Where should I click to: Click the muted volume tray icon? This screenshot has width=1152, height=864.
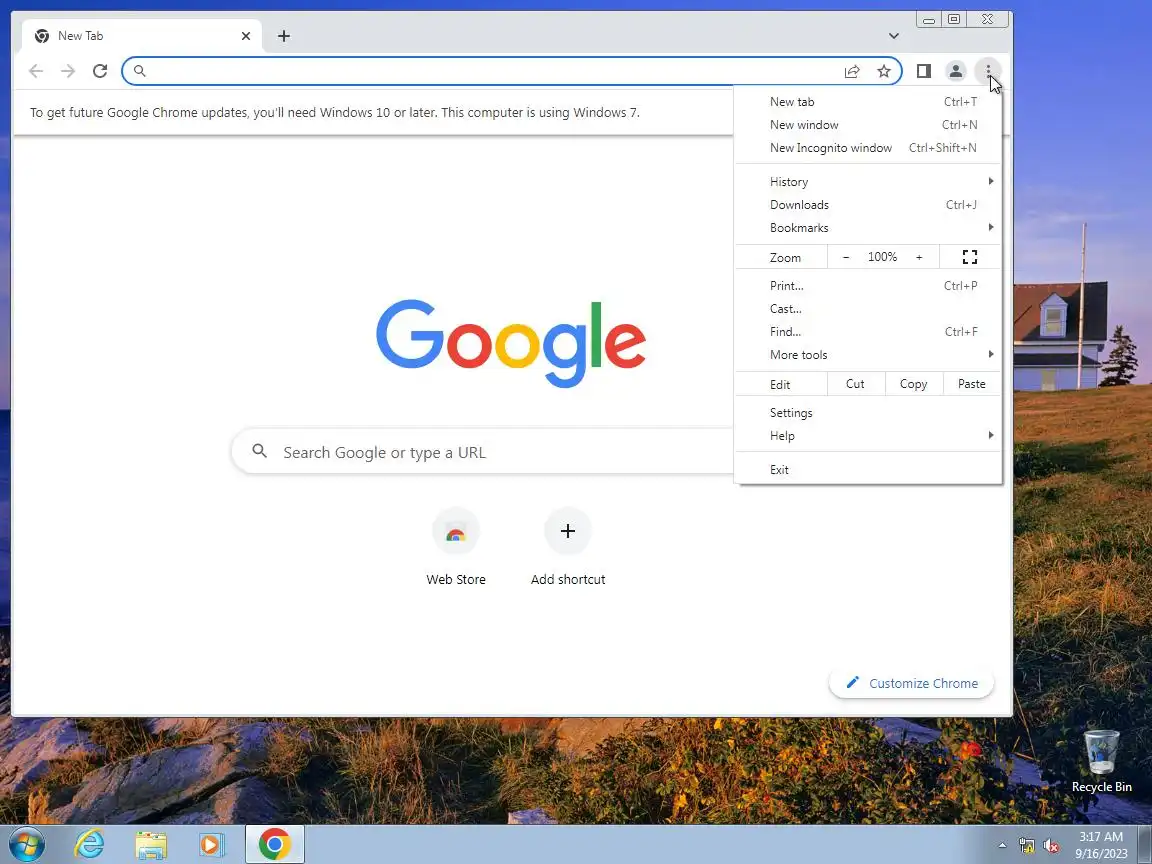click(x=1051, y=846)
